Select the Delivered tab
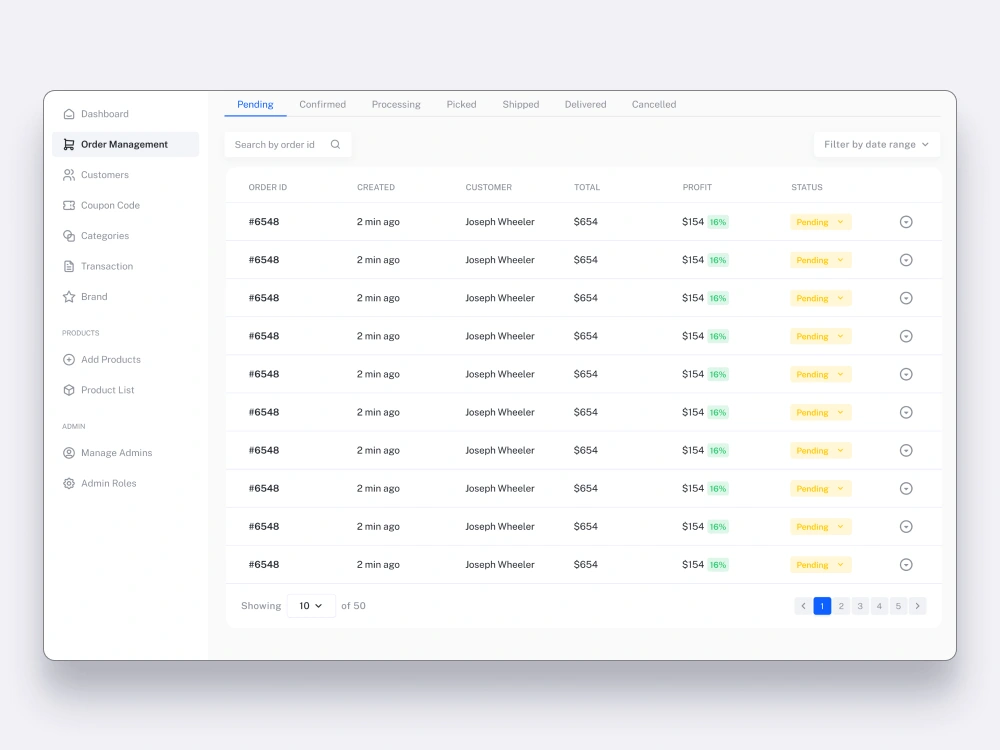1000x750 pixels. point(585,104)
